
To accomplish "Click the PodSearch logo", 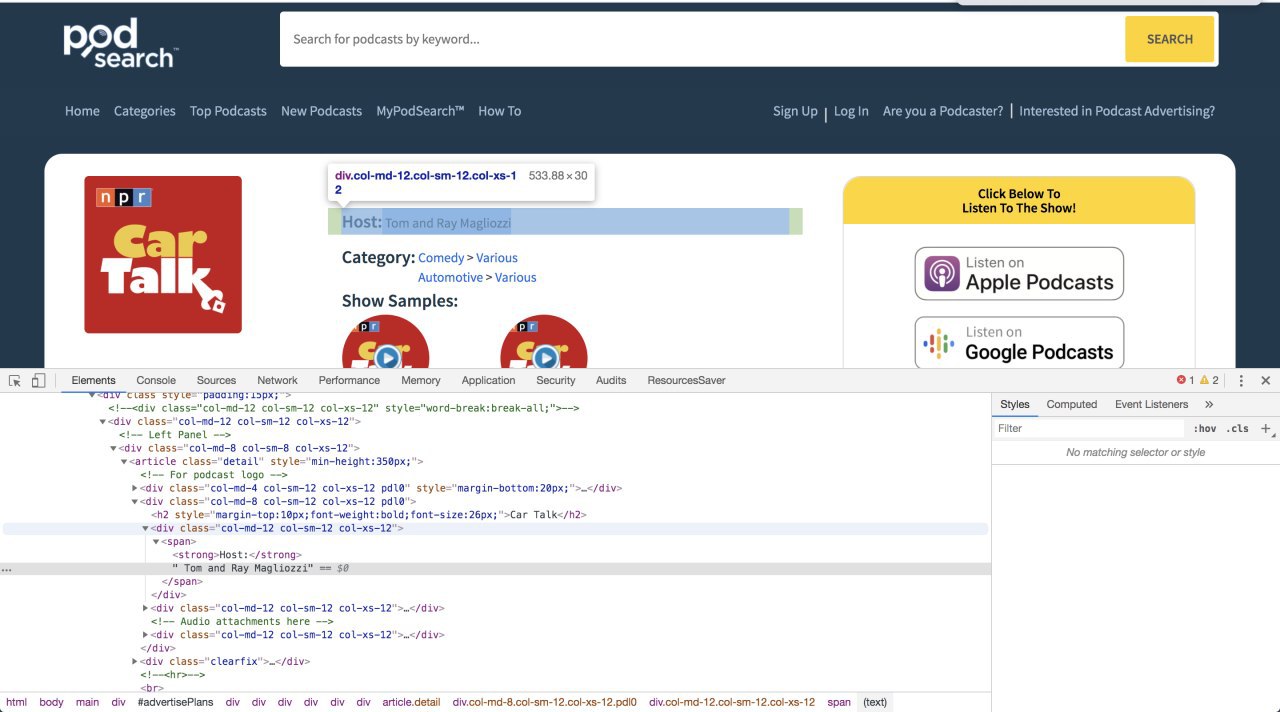I will [x=120, y=44].
